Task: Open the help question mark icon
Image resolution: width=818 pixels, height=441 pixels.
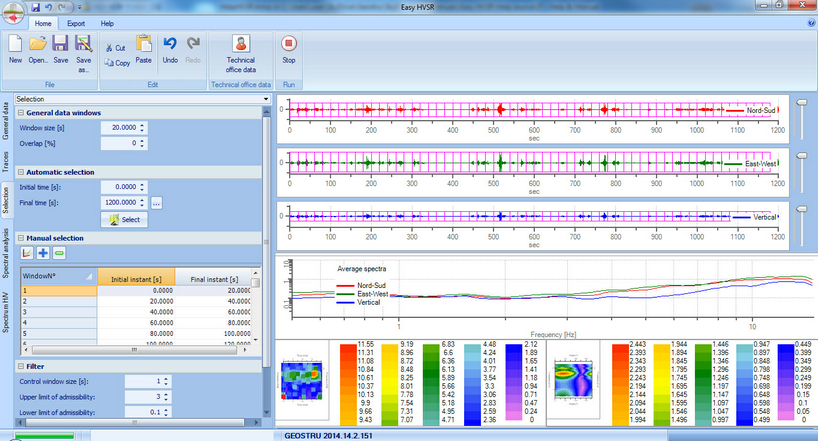Action: [811, 23]
